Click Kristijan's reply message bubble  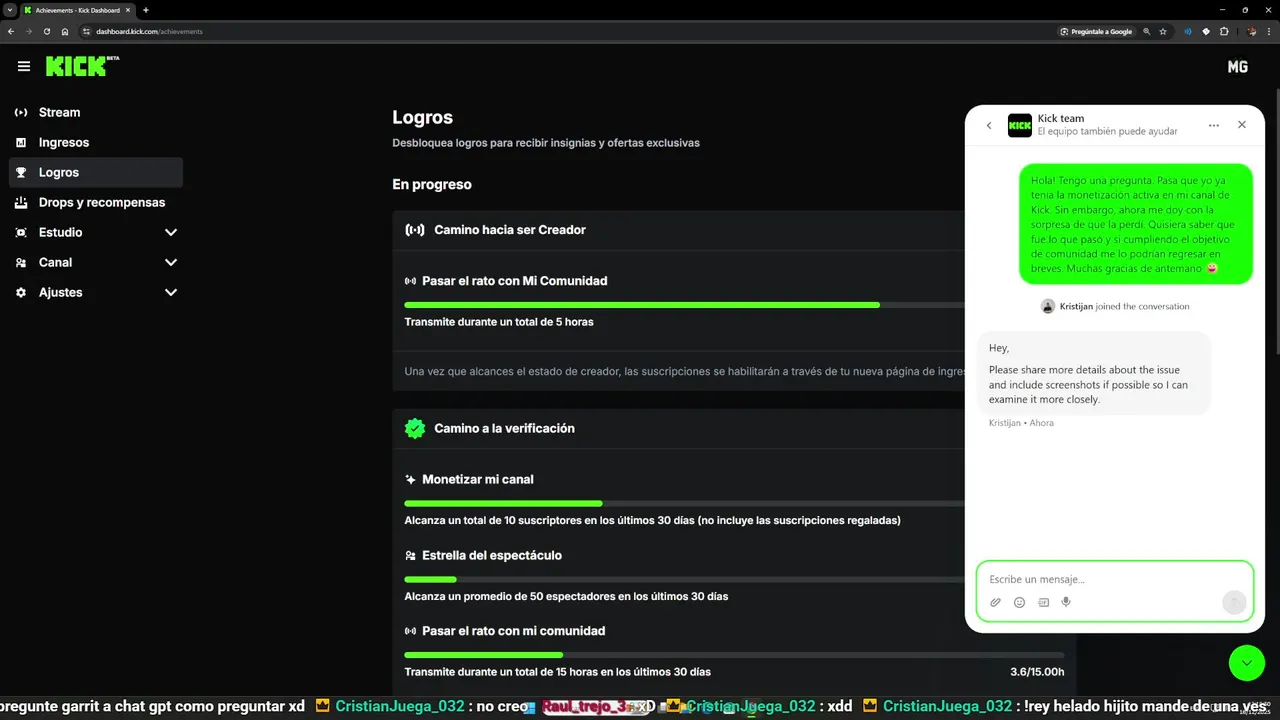[x=1094, y=373]
